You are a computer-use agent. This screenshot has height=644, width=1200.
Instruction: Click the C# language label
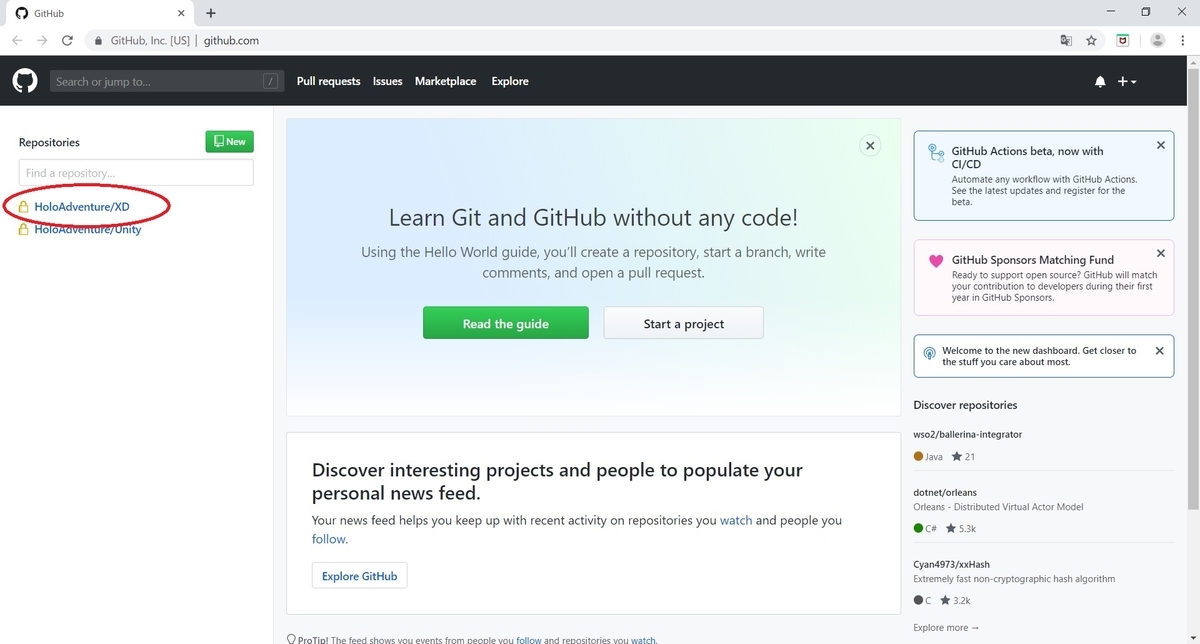coord(931,529)
